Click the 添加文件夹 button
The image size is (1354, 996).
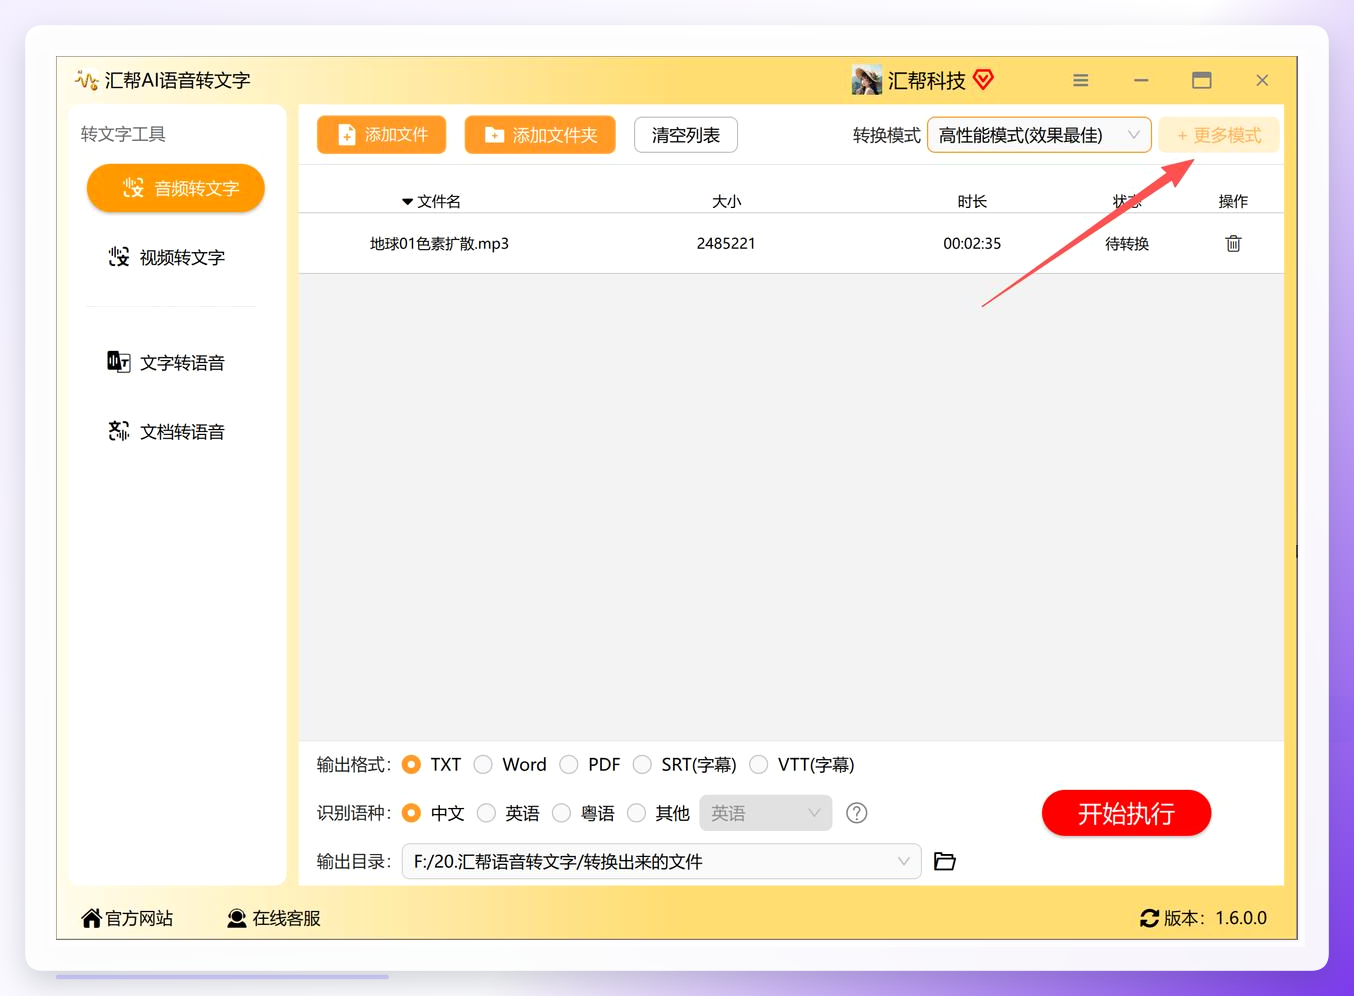tap(540, 135)
